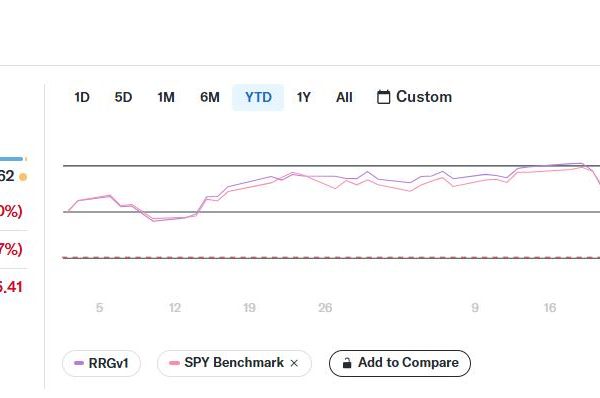Show the 1Y time range
Viewport: 600px width, 398px height.
[303, 97]
